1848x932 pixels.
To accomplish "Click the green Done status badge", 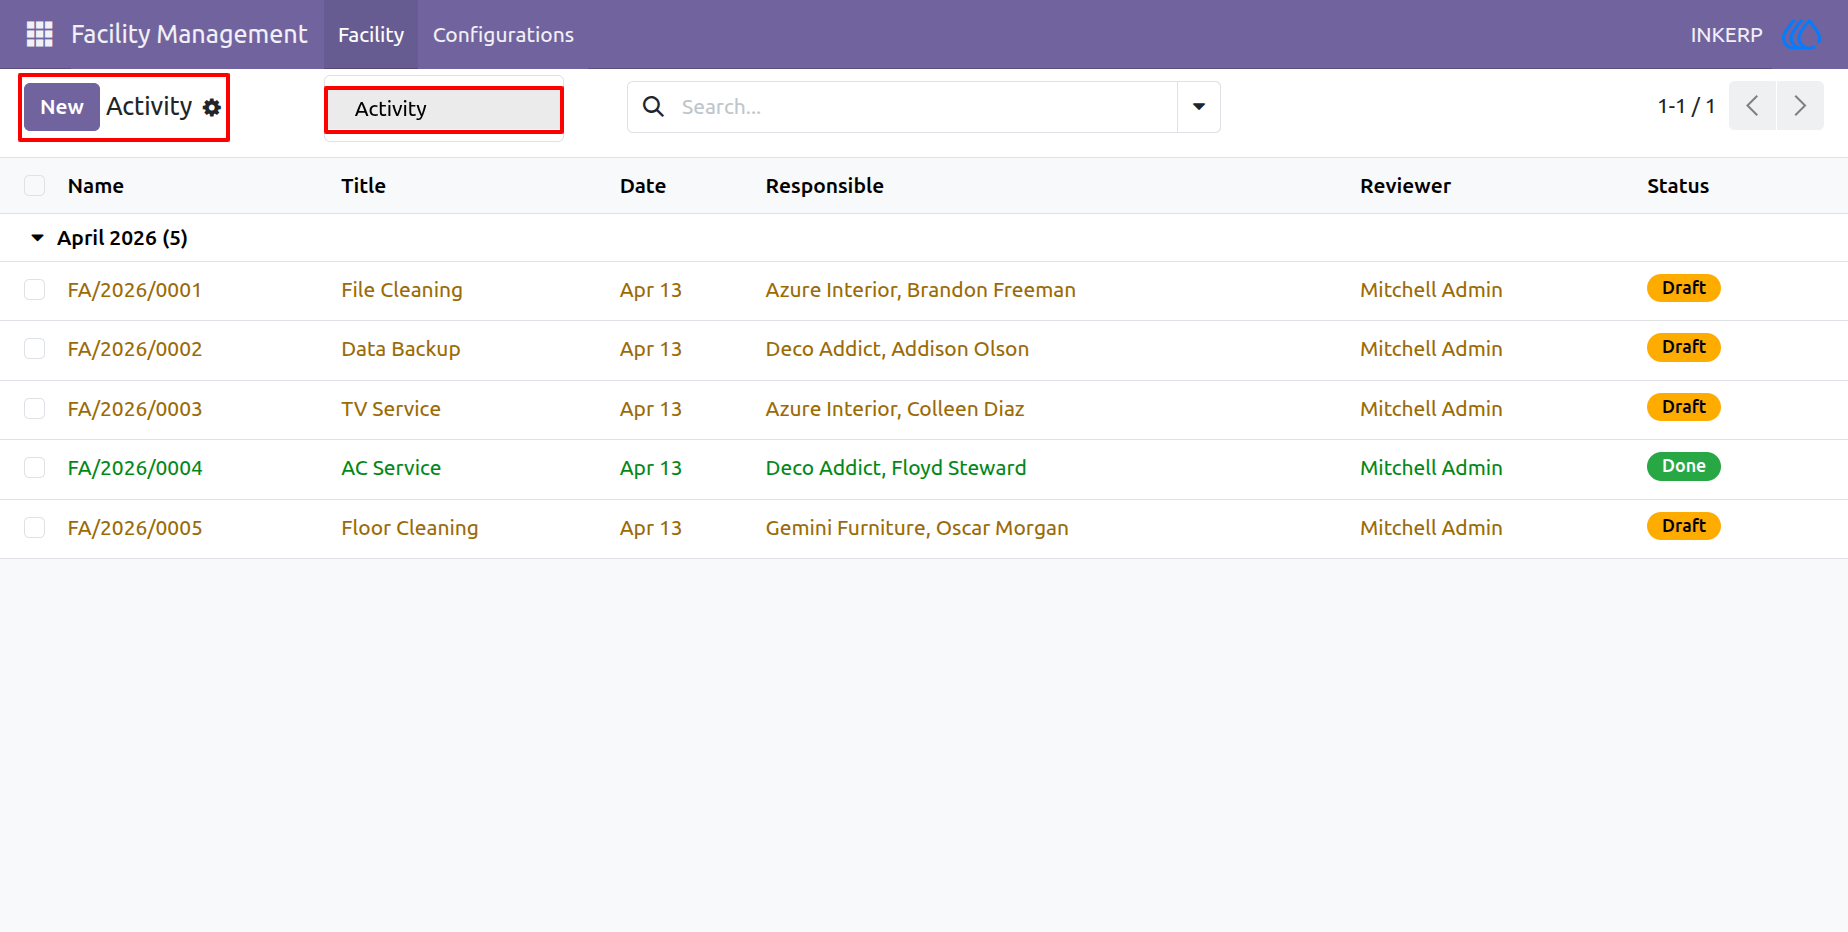I will tap(1684, 466).
